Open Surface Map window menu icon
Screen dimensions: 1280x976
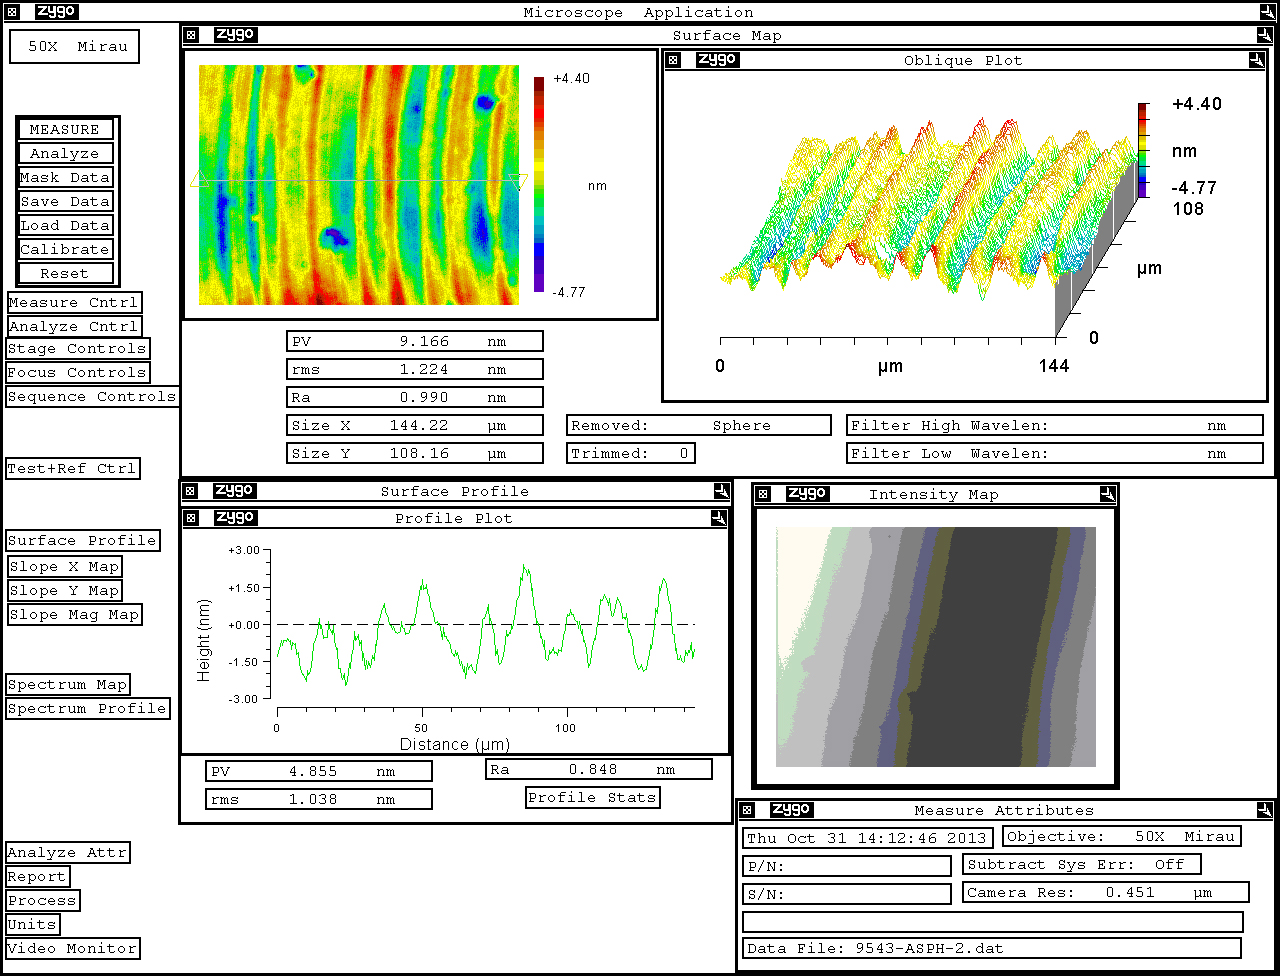pyautogui.click(x=192, y=35)
